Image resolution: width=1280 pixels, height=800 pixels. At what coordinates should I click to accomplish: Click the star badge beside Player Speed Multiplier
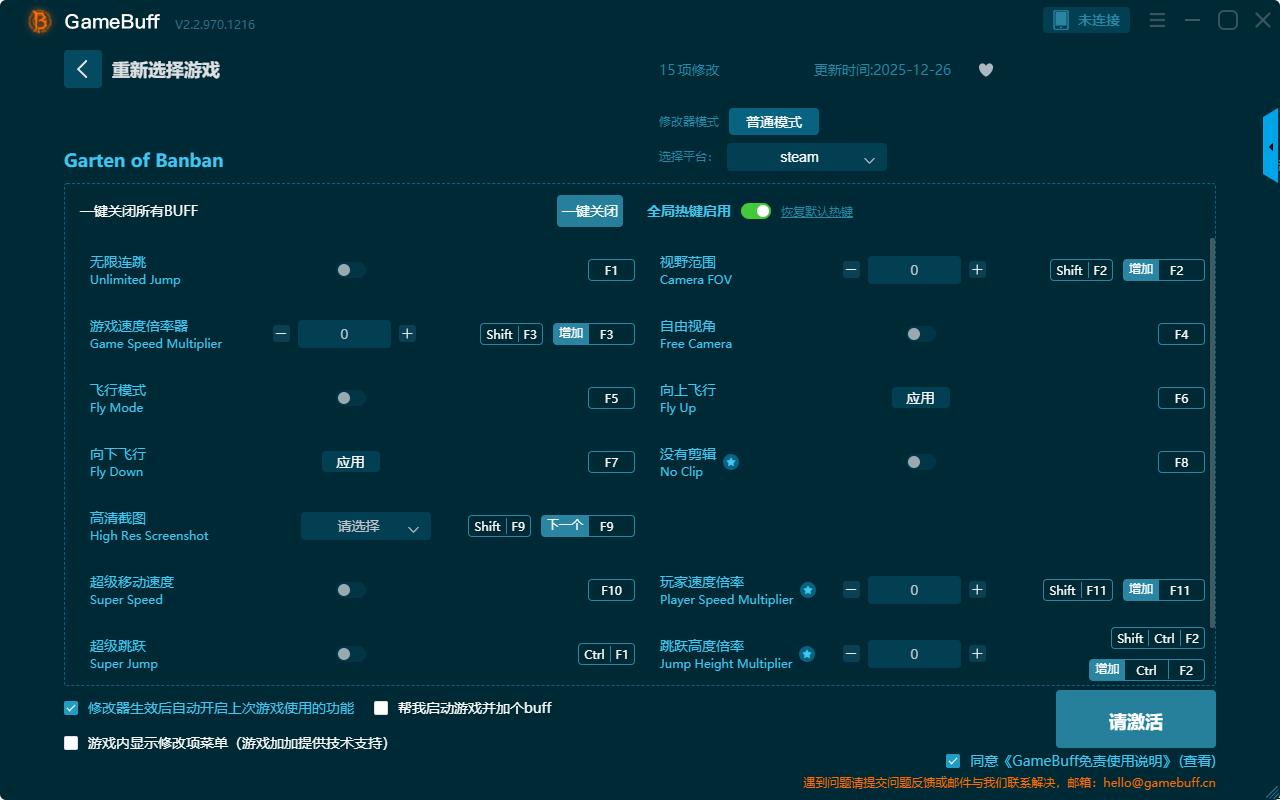[808, 590]
